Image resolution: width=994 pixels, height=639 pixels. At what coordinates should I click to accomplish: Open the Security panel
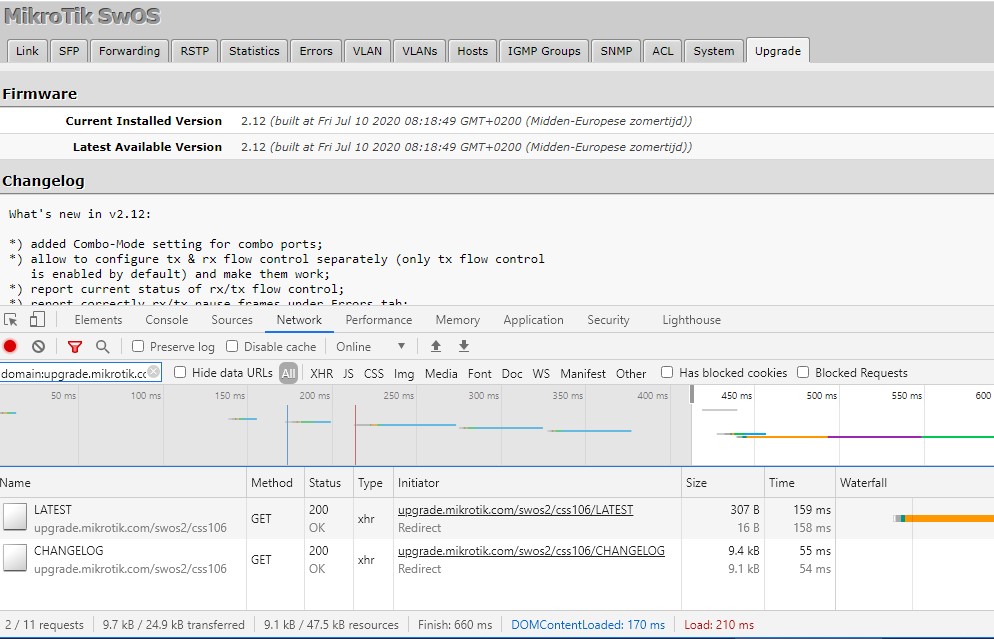coord(609,320)
